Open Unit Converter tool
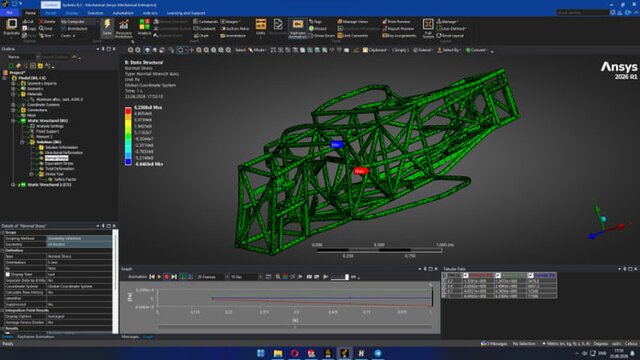The height and width of the screenshot is (360, 640). pyautogui.click(x=353, y=36)
